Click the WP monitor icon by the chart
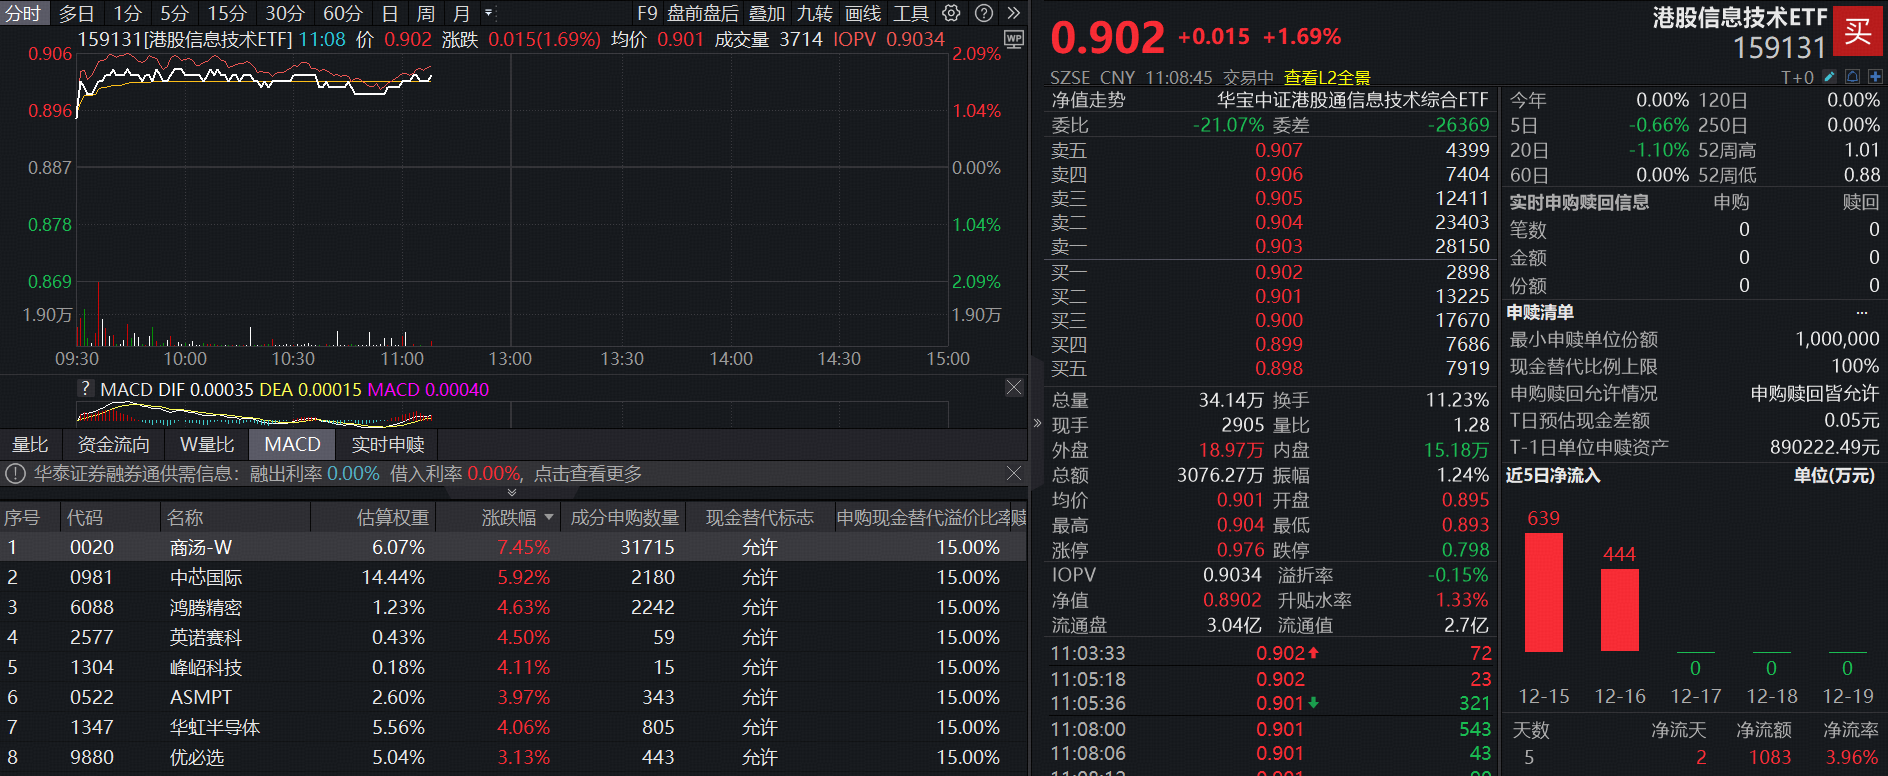 (x=1013, y=40)
